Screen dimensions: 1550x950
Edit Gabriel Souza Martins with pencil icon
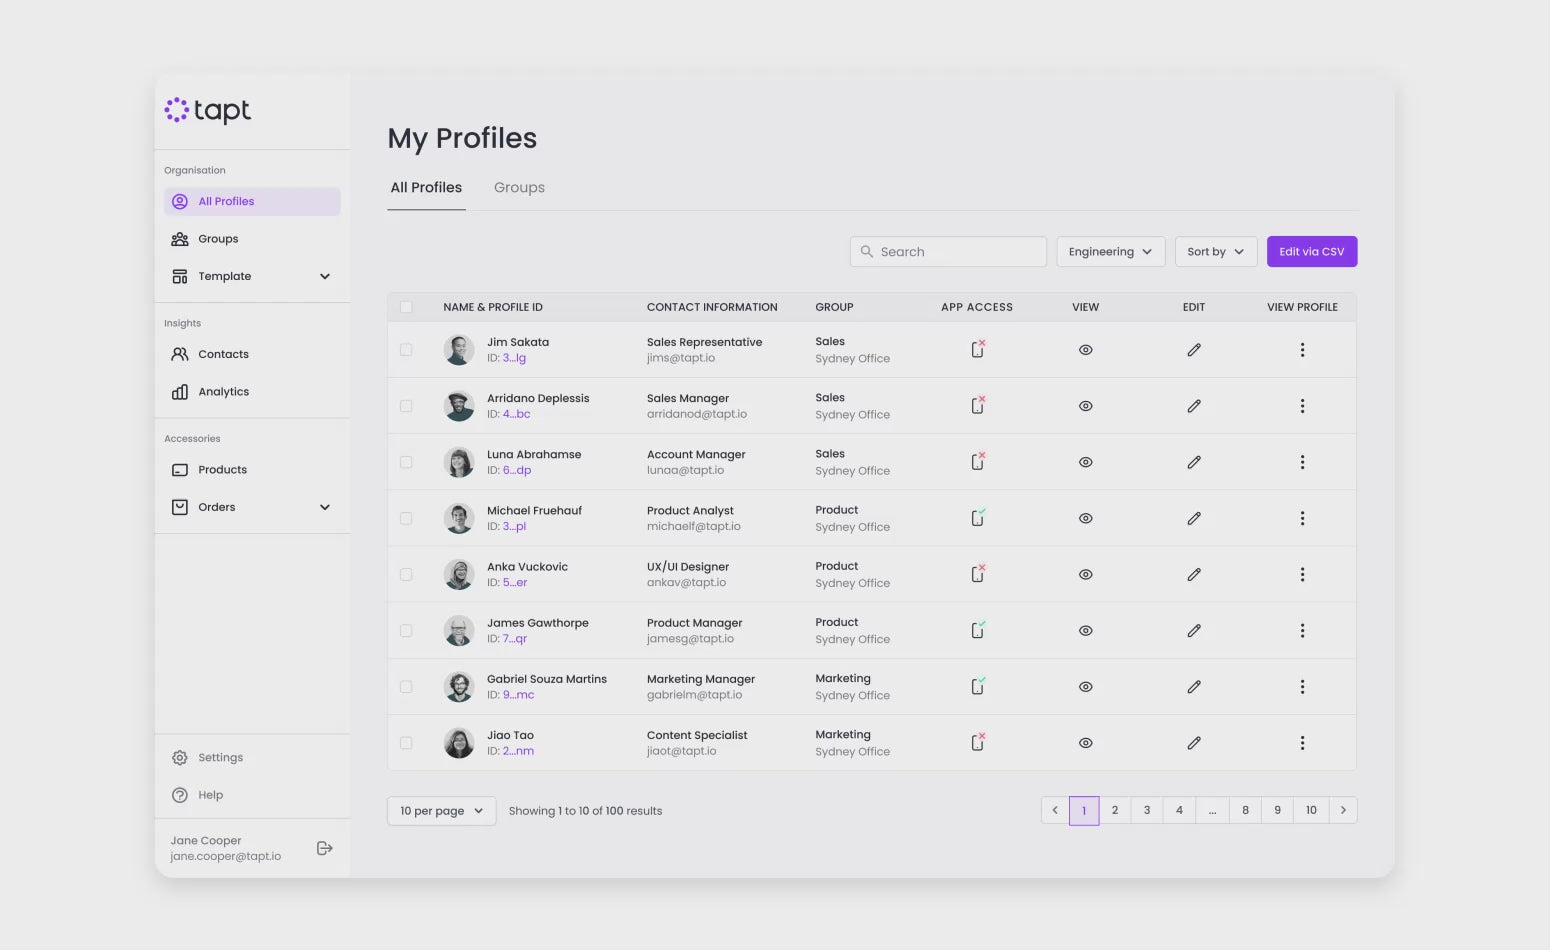pyautogui.click(x=1193, y=687)
